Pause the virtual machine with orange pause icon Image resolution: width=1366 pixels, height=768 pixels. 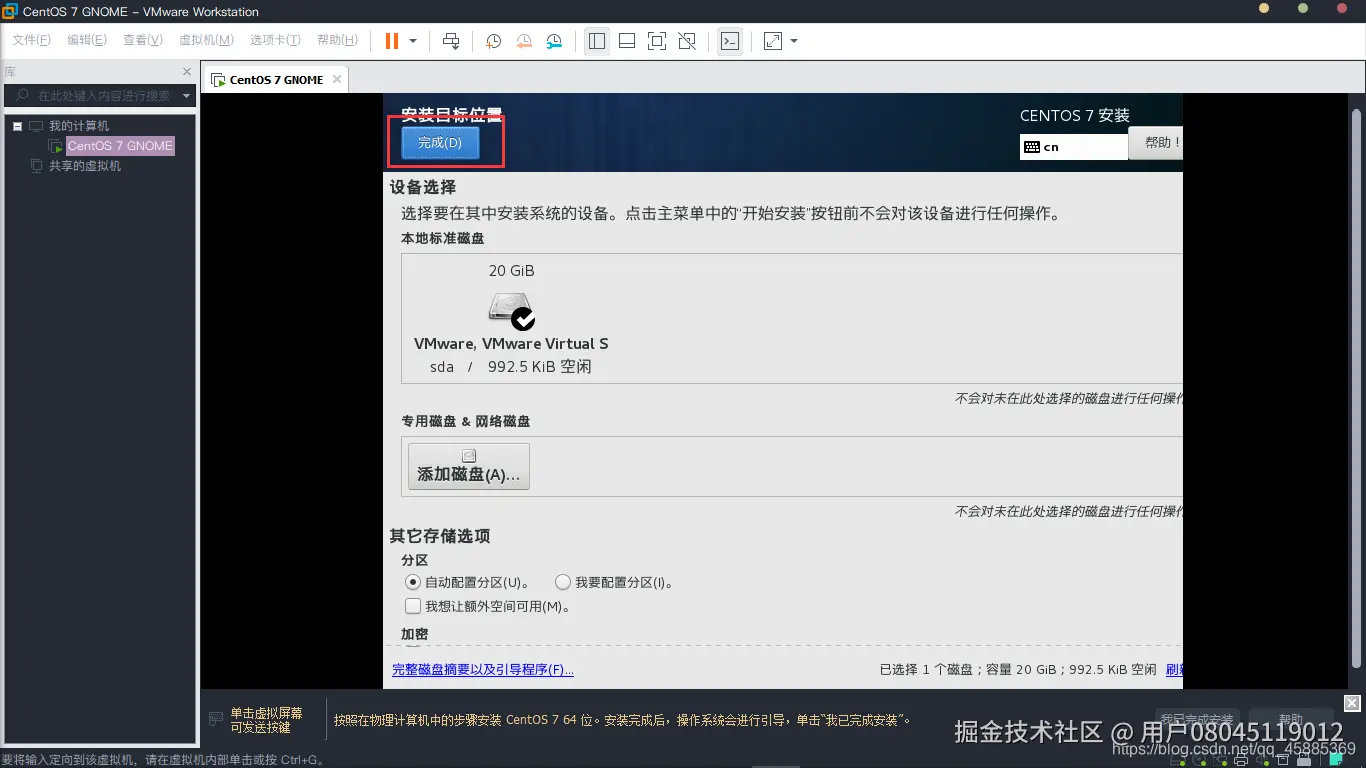pos(392,41)
